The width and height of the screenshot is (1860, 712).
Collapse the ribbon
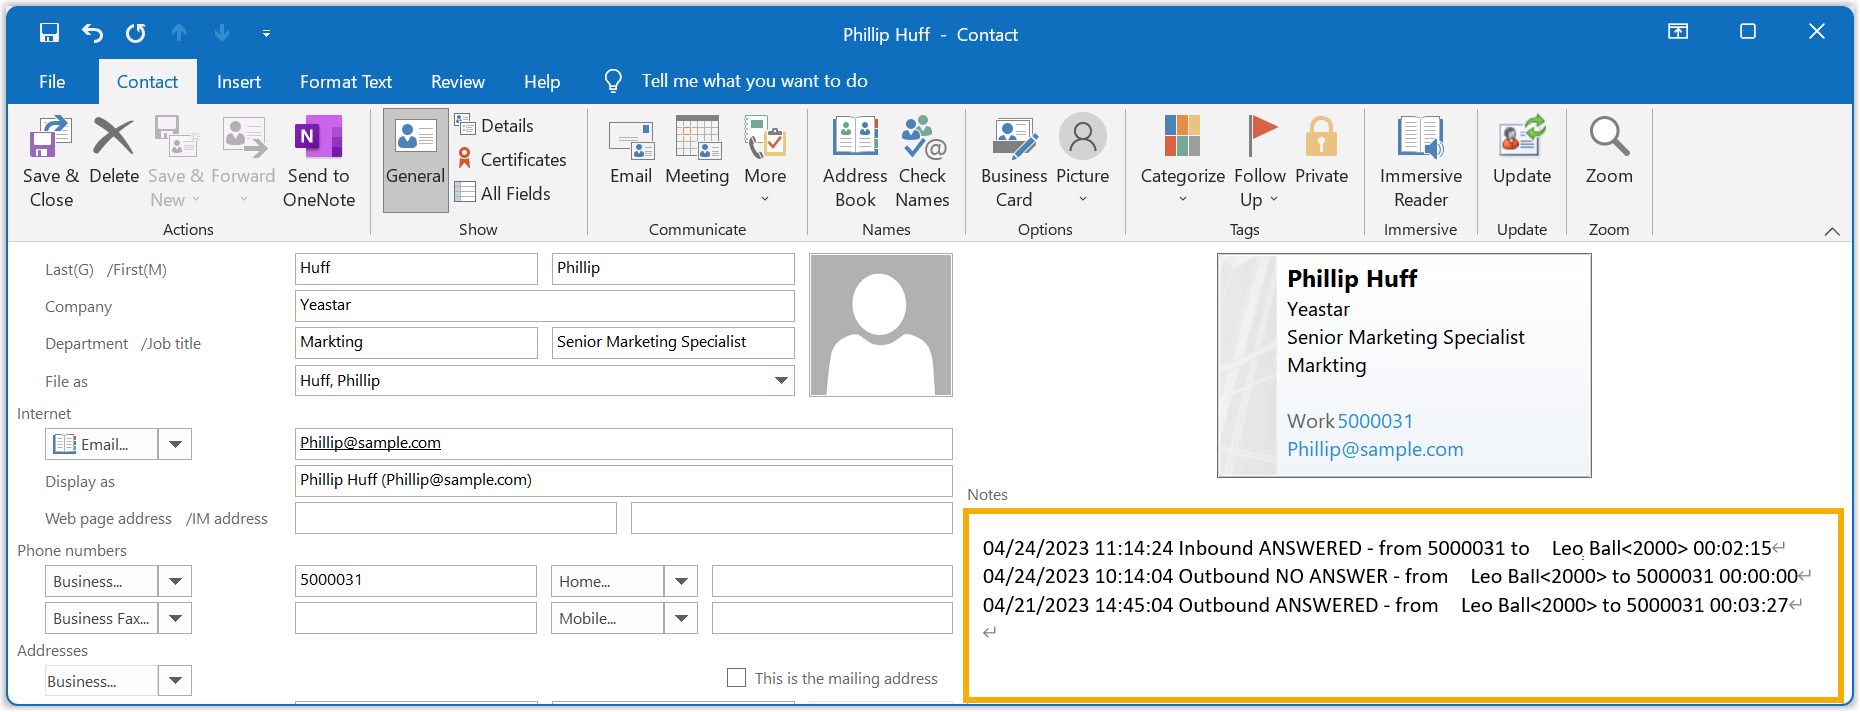[x=1832, y=231]
